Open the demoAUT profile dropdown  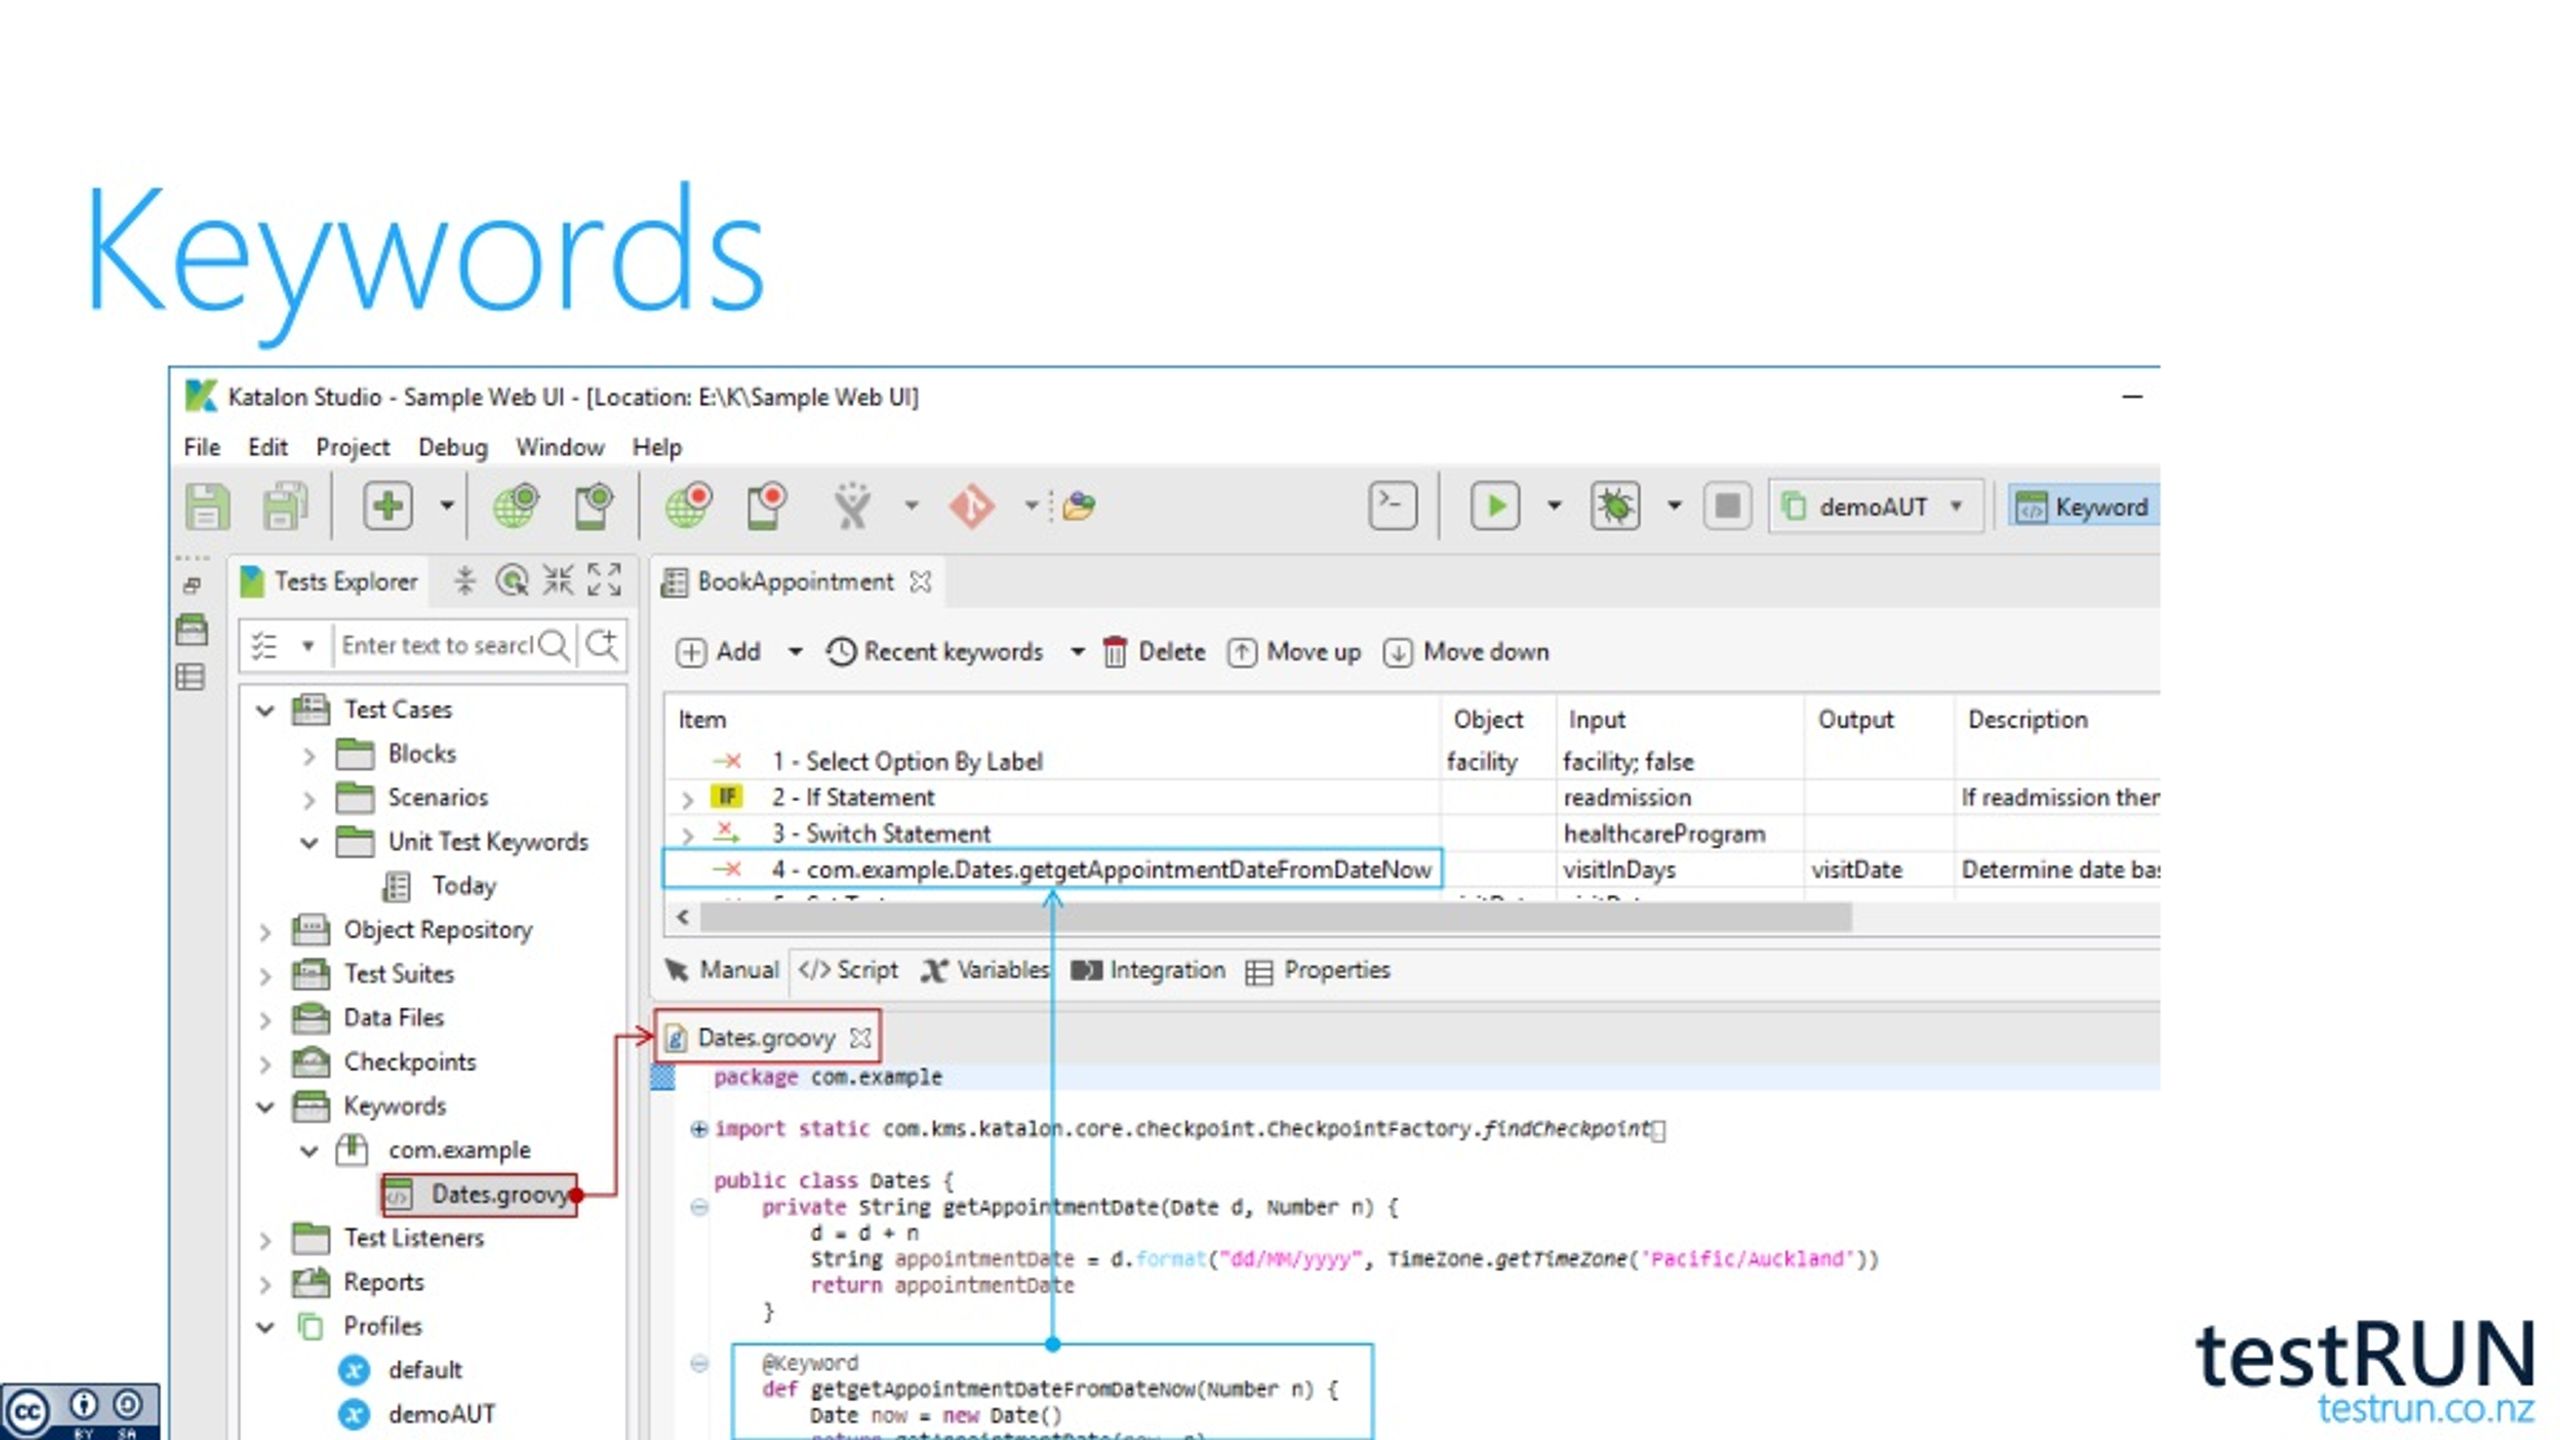(1876, 507)
